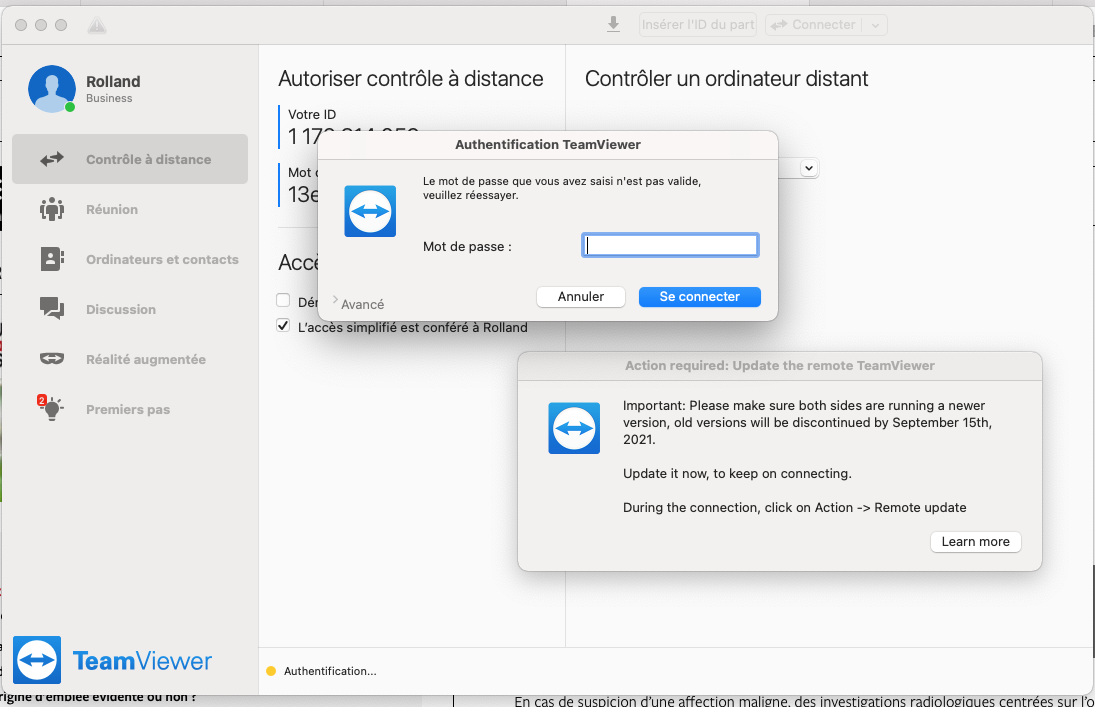Click the Rolland profile avatar

pos(52,89)
